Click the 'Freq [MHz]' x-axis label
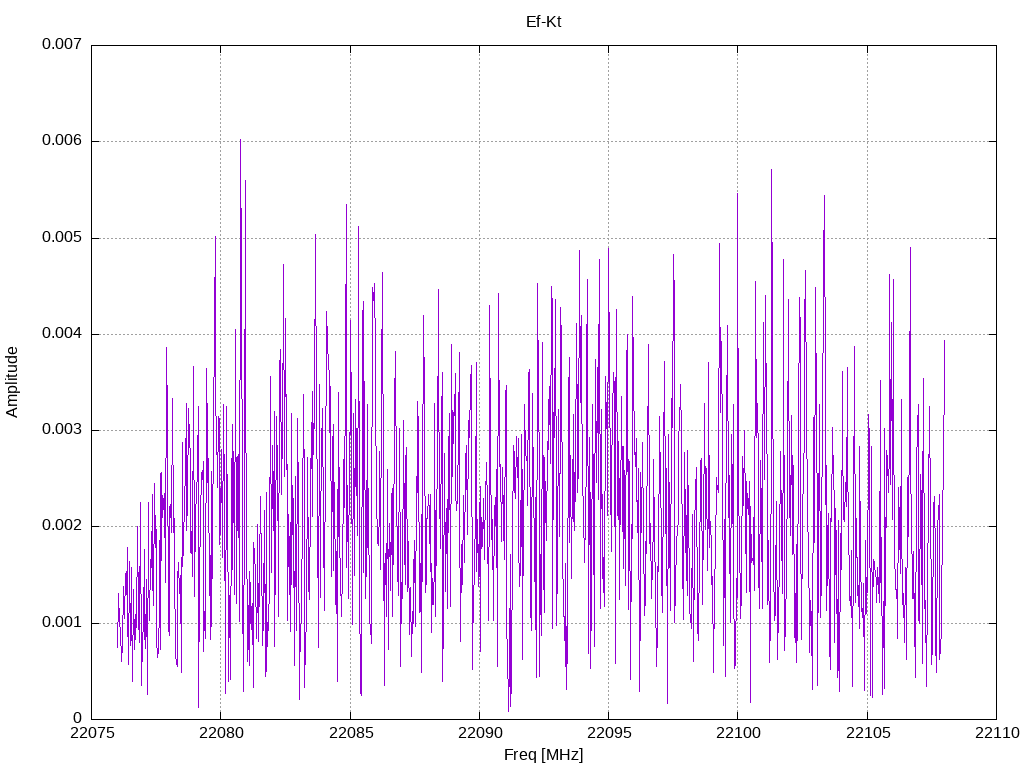 (x=543, y=755)
